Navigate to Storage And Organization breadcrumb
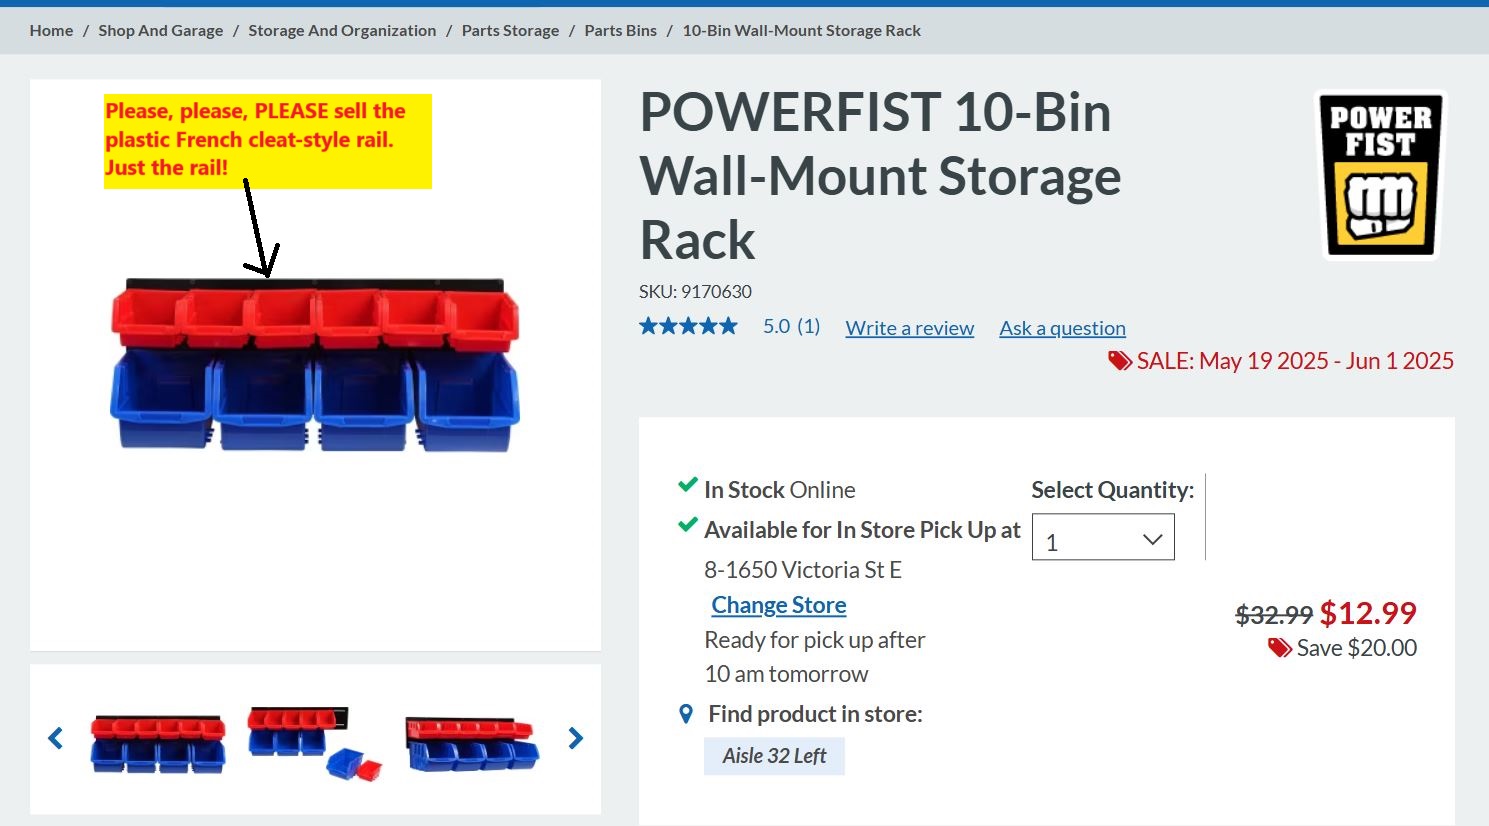 [342, 31]
